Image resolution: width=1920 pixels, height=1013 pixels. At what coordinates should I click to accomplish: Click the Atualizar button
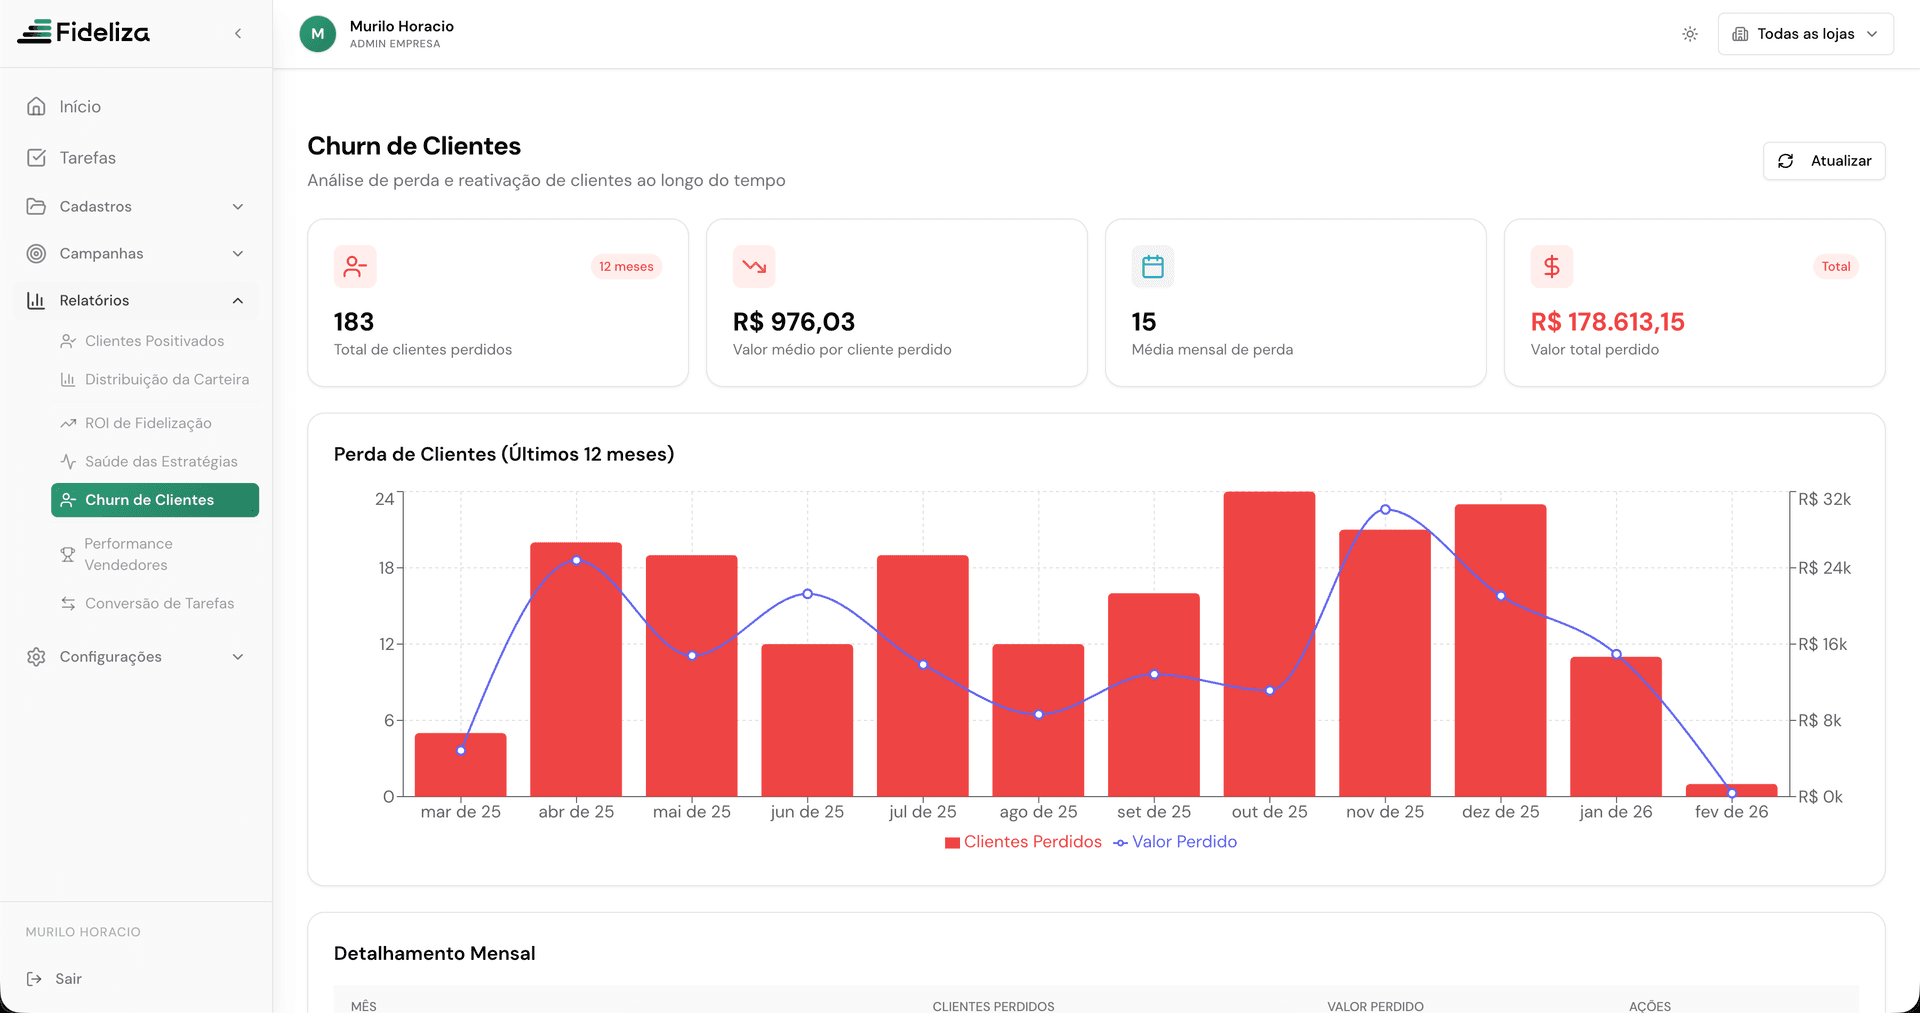pos(1824,161)
